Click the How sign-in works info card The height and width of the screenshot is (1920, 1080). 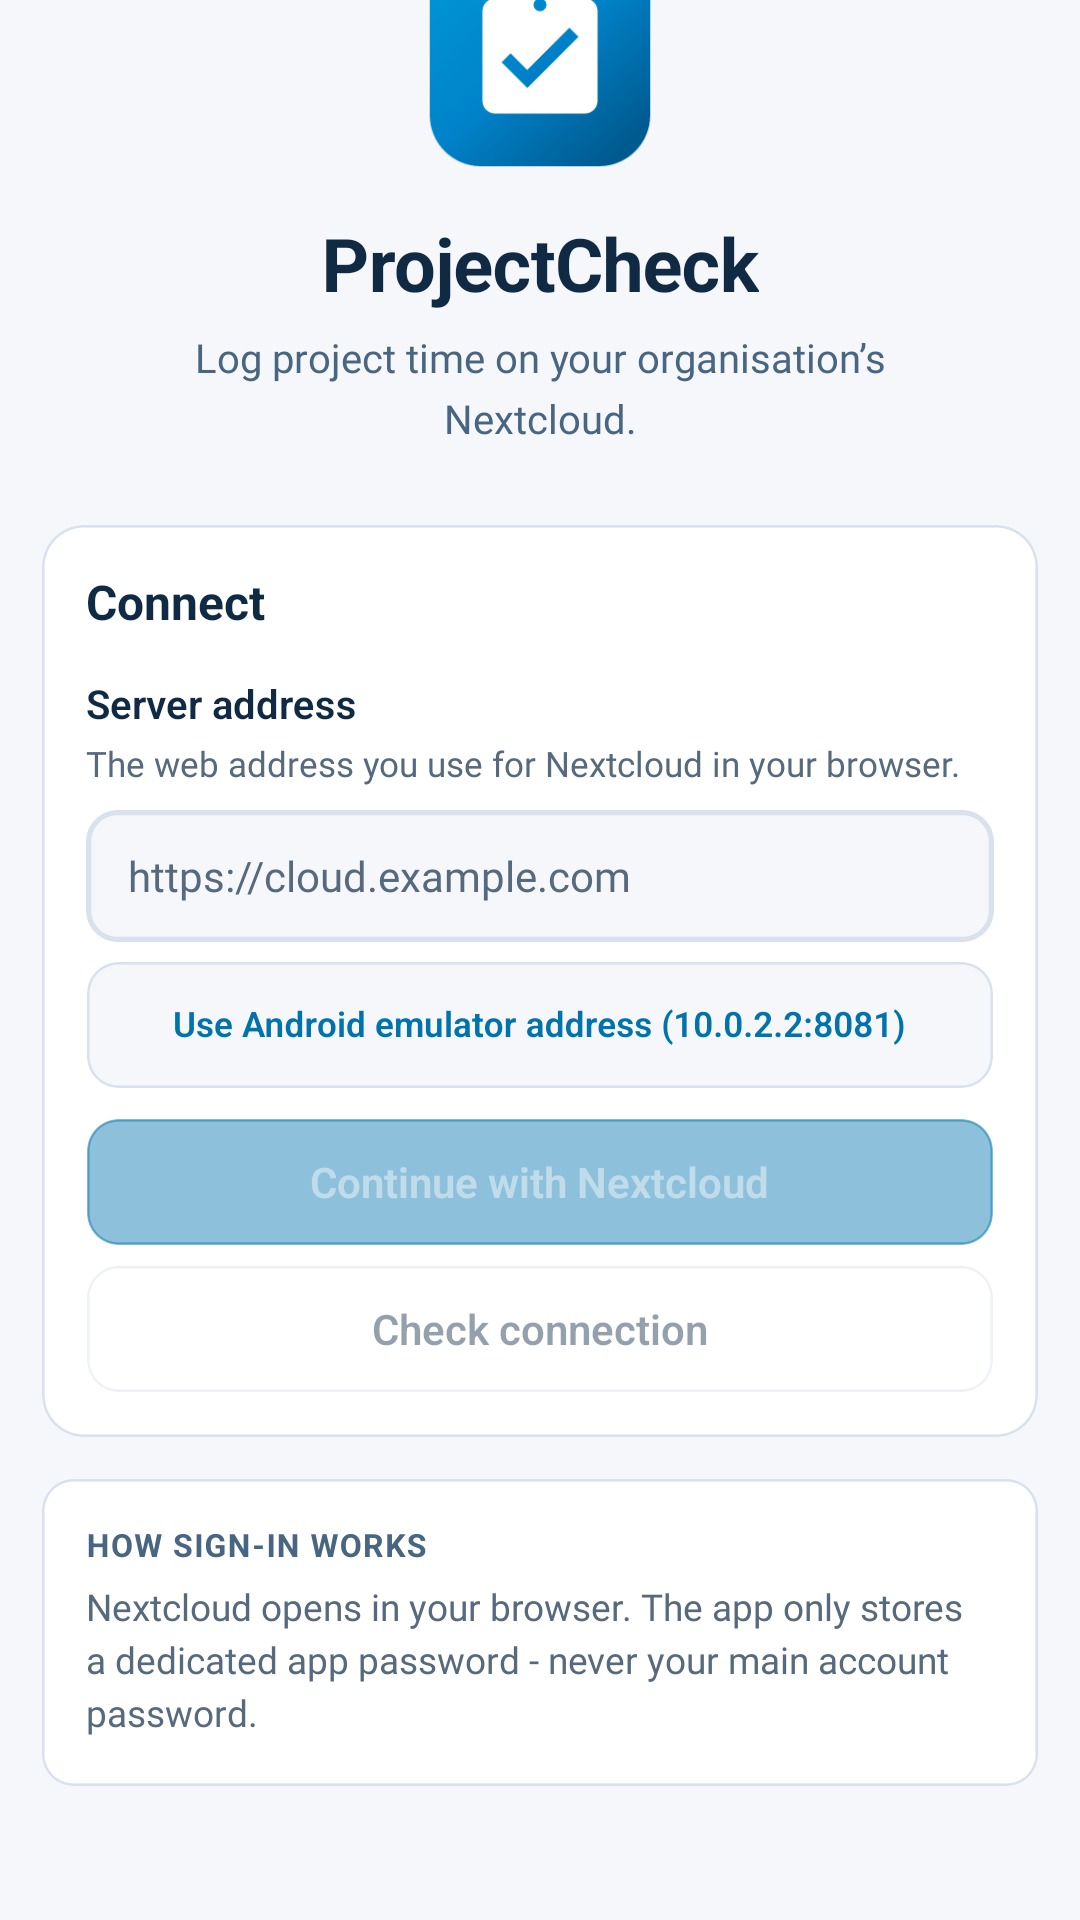pyautogui.click(x=540, y=1632)
